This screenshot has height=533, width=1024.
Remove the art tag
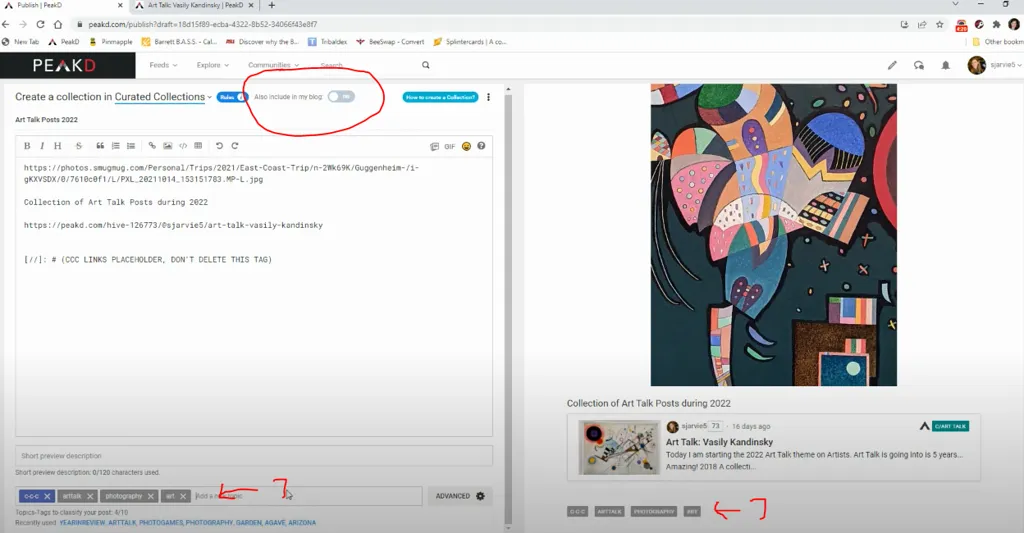[183, 496]
